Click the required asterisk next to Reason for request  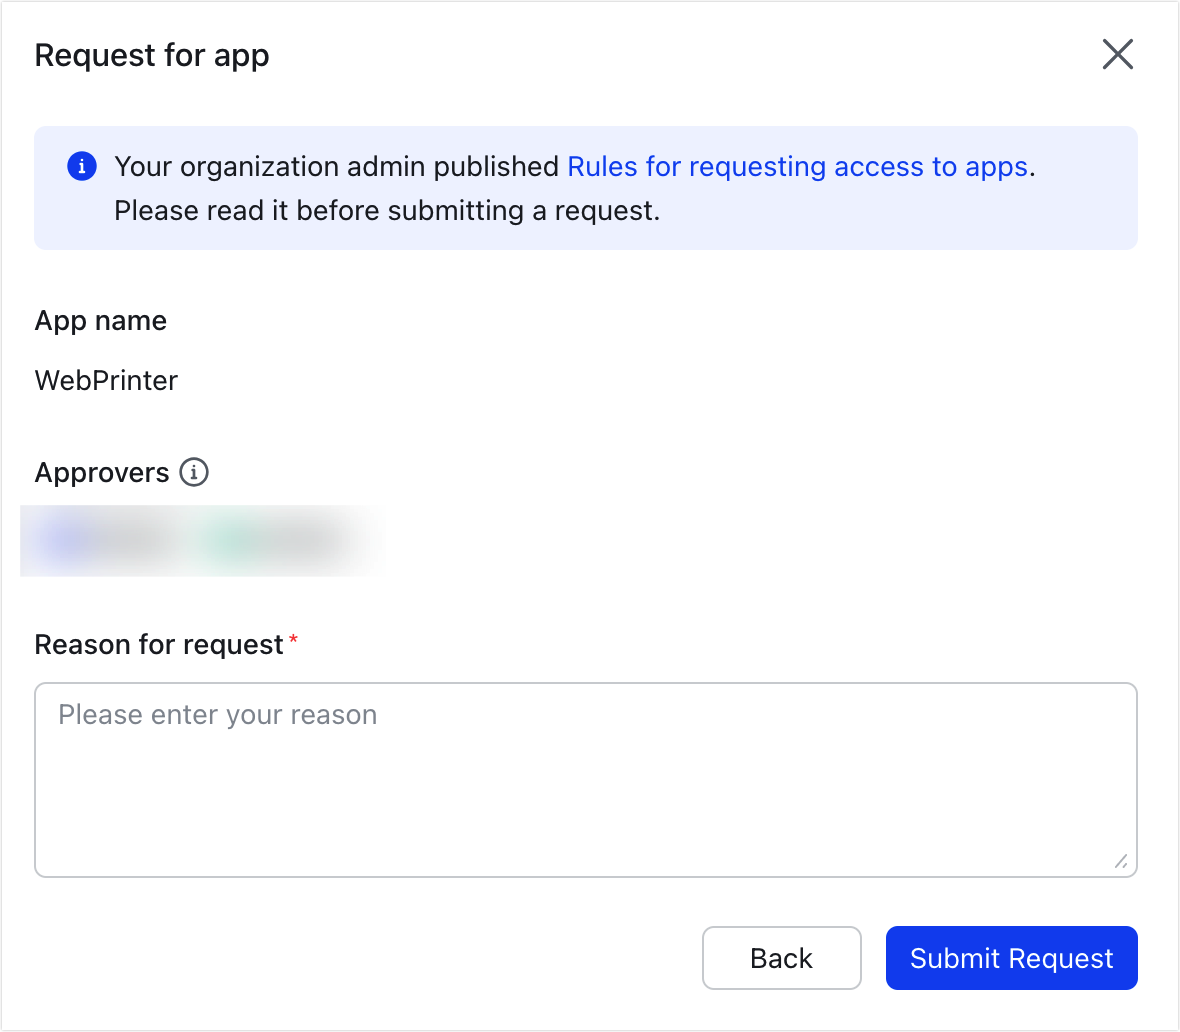pyautogui.click(x=293, y=638)
